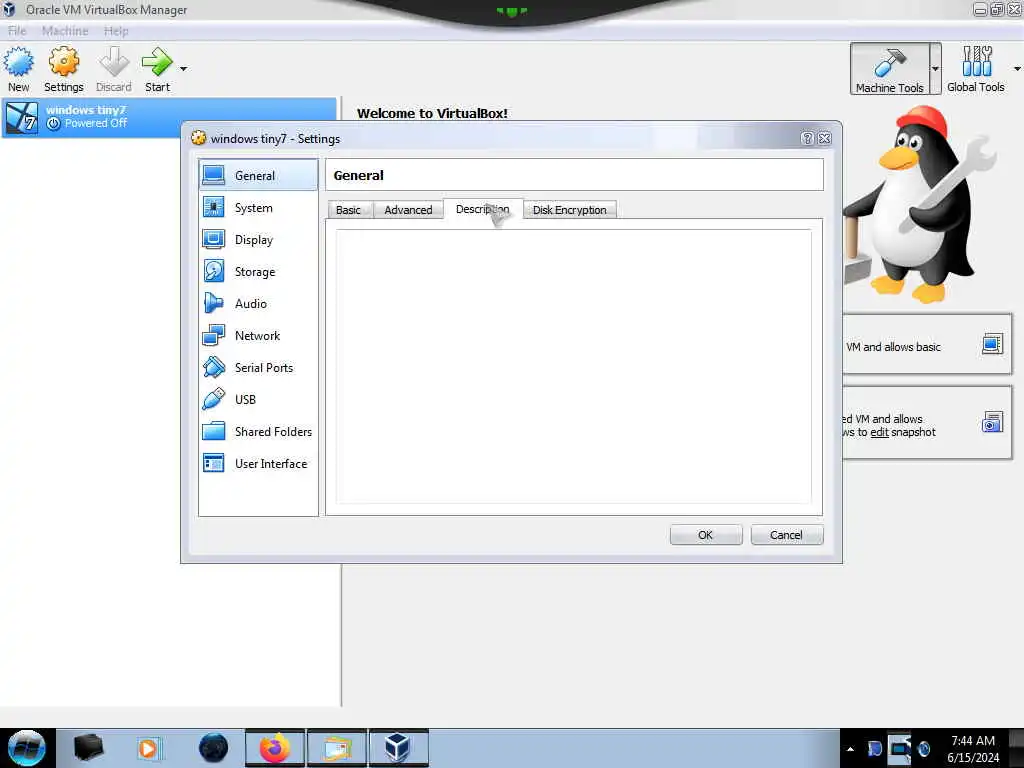Open the Serial Ports settings category
This screenshot has width=1024, height=768.
[259, 368]
